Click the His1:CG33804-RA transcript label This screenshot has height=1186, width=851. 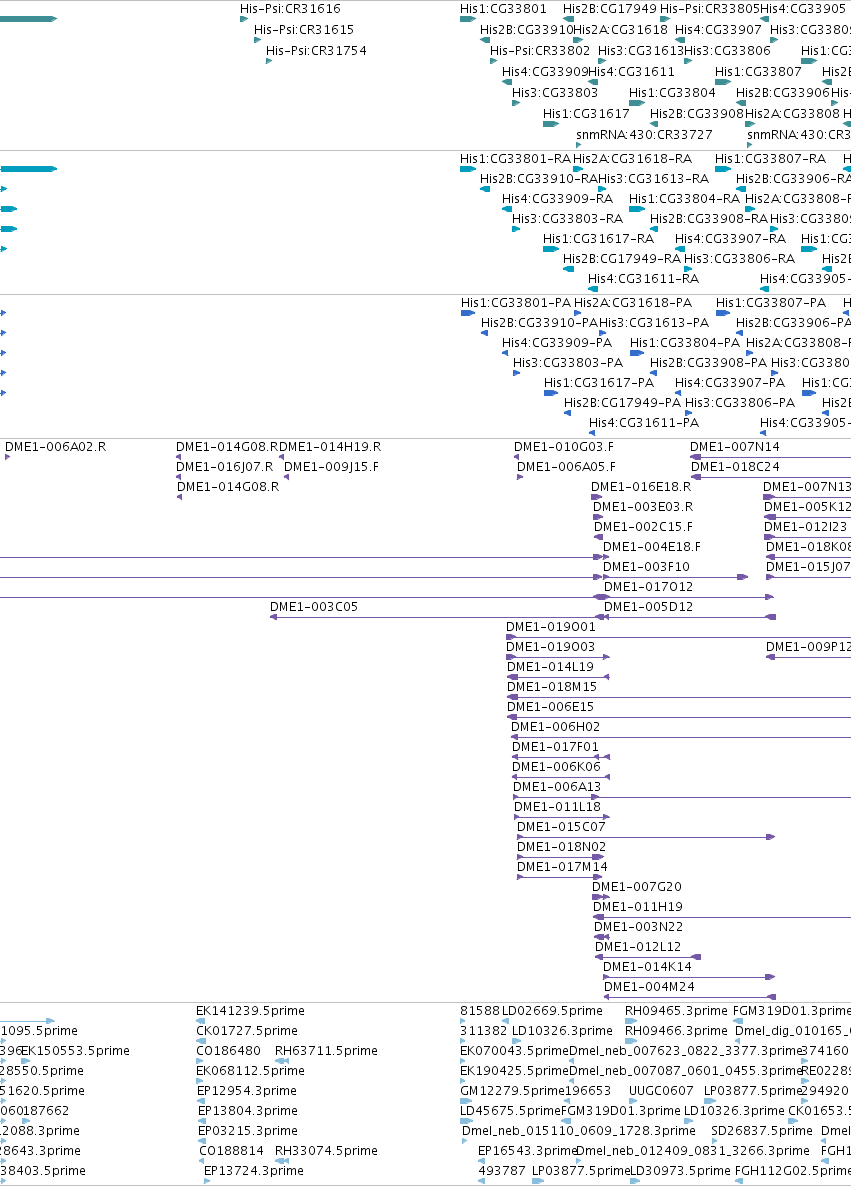pyautogui.click(x=685, y=199)
